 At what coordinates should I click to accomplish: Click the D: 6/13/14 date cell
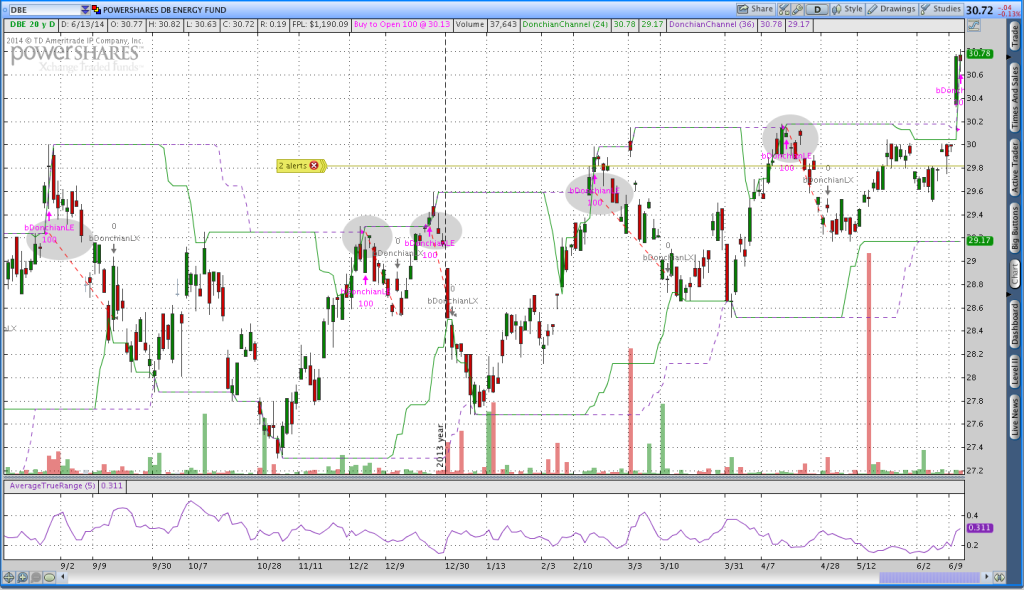pyautogui.click(x=82, y=24)
